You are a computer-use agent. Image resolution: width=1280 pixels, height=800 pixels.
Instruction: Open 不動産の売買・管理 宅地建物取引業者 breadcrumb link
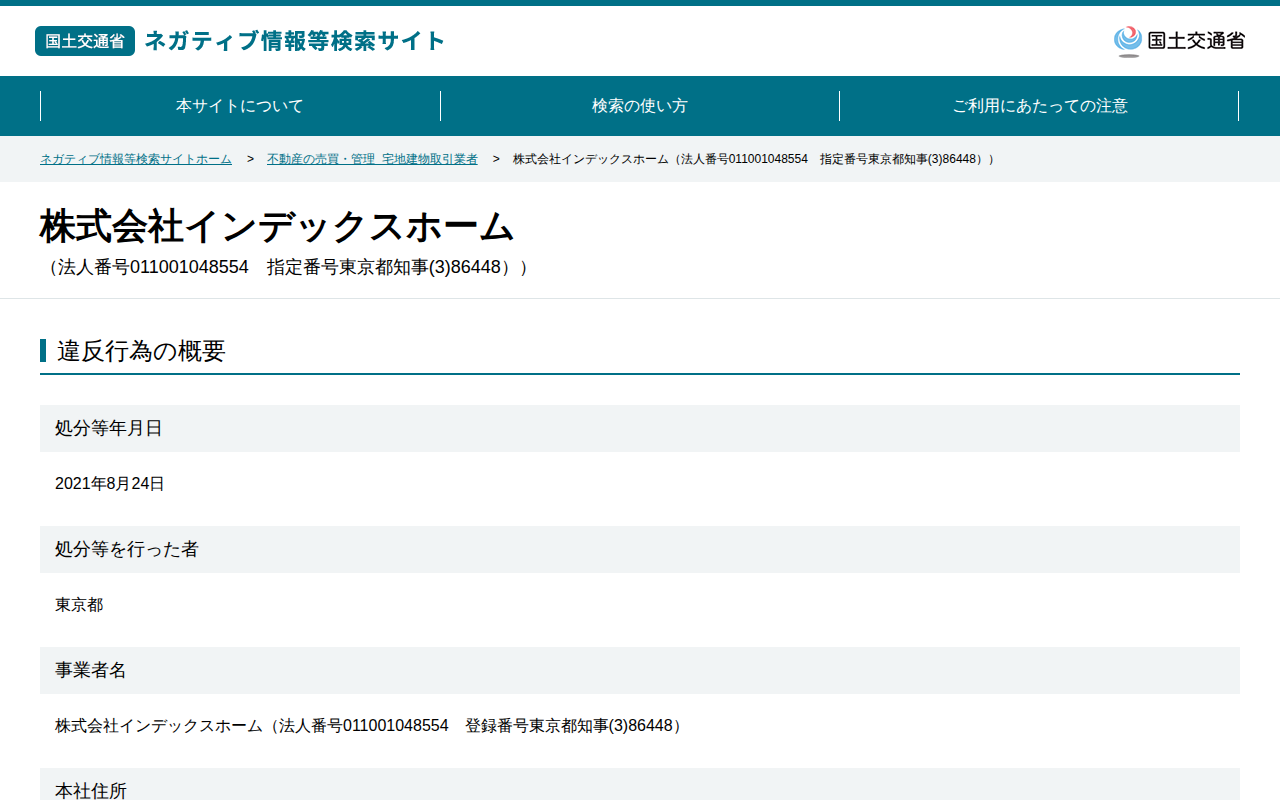click(x=372, y=159)
